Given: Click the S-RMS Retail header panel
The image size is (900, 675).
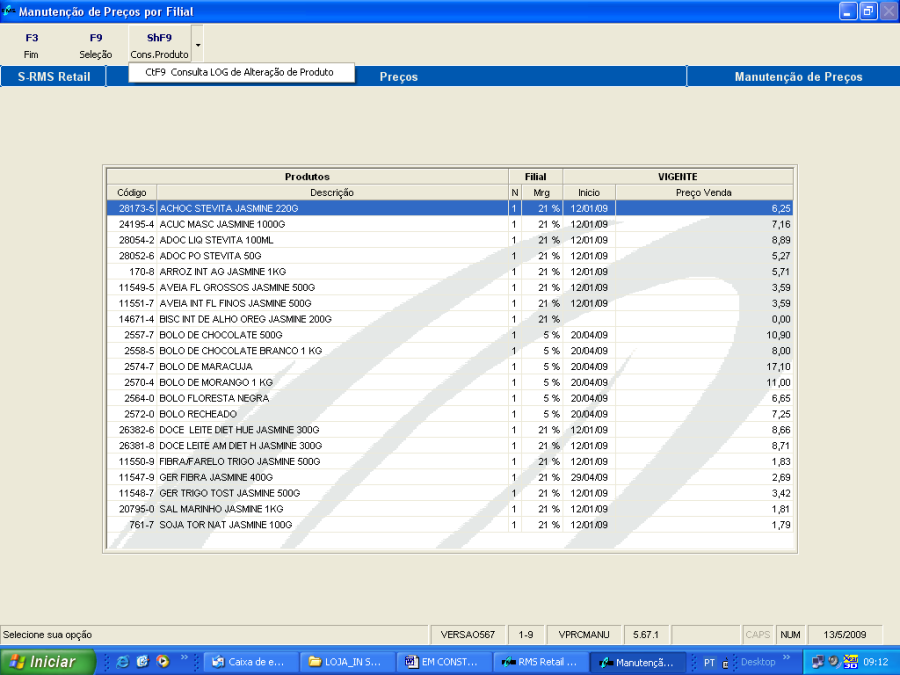Looking at the screenshot, I should coord(54,77).
